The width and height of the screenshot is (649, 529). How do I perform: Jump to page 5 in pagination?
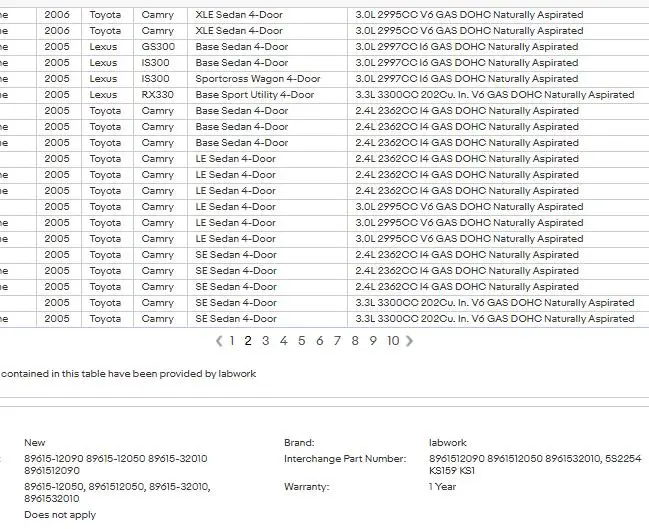click(x=301, y=341)
